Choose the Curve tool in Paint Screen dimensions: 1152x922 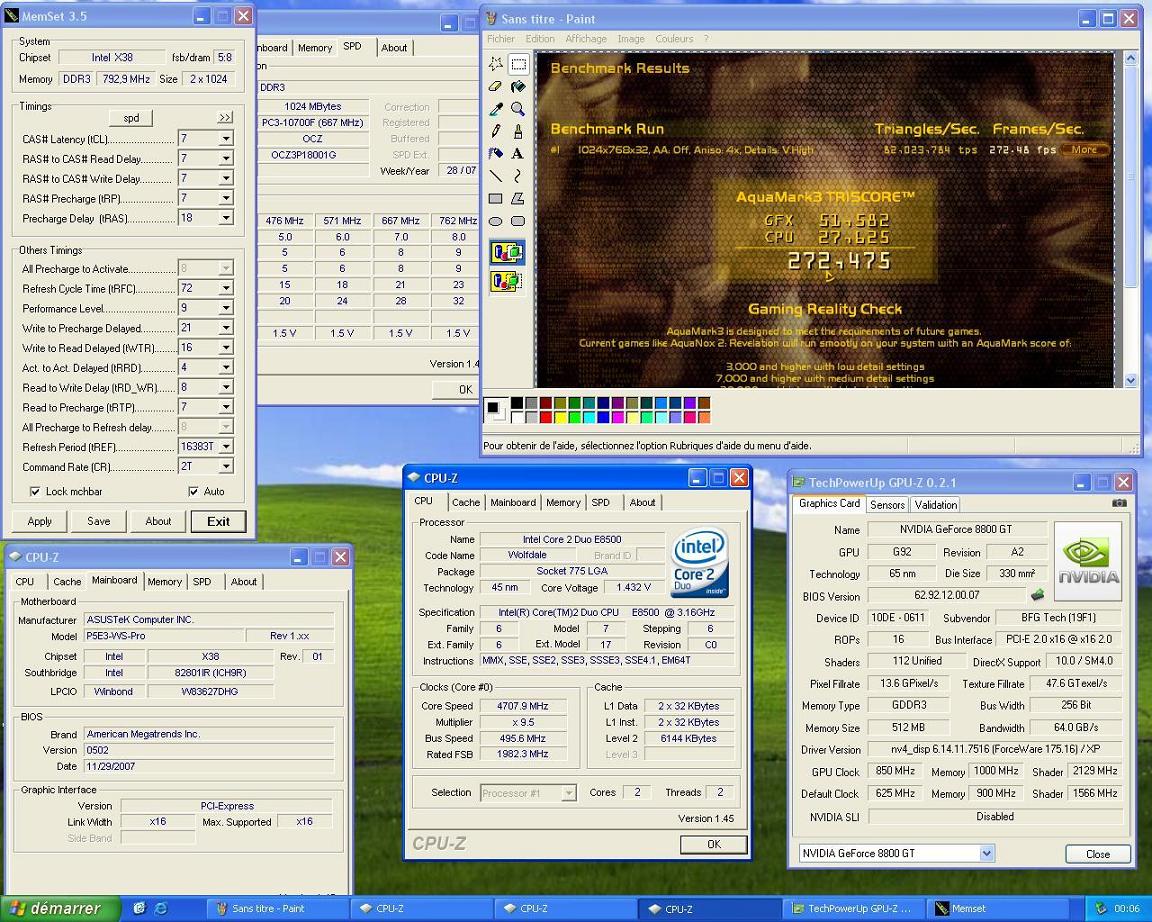pos(518,176)
